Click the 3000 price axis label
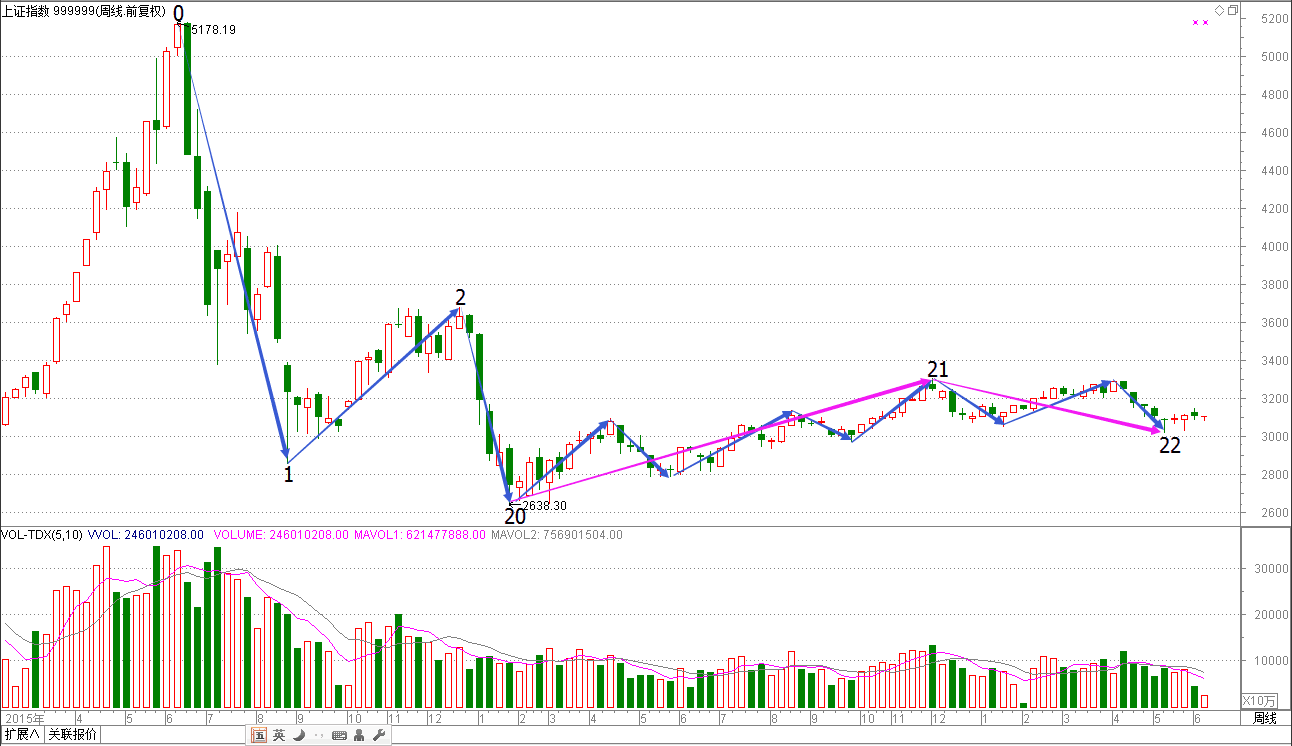The image size is (1292, 746). tap(1274, 437)
